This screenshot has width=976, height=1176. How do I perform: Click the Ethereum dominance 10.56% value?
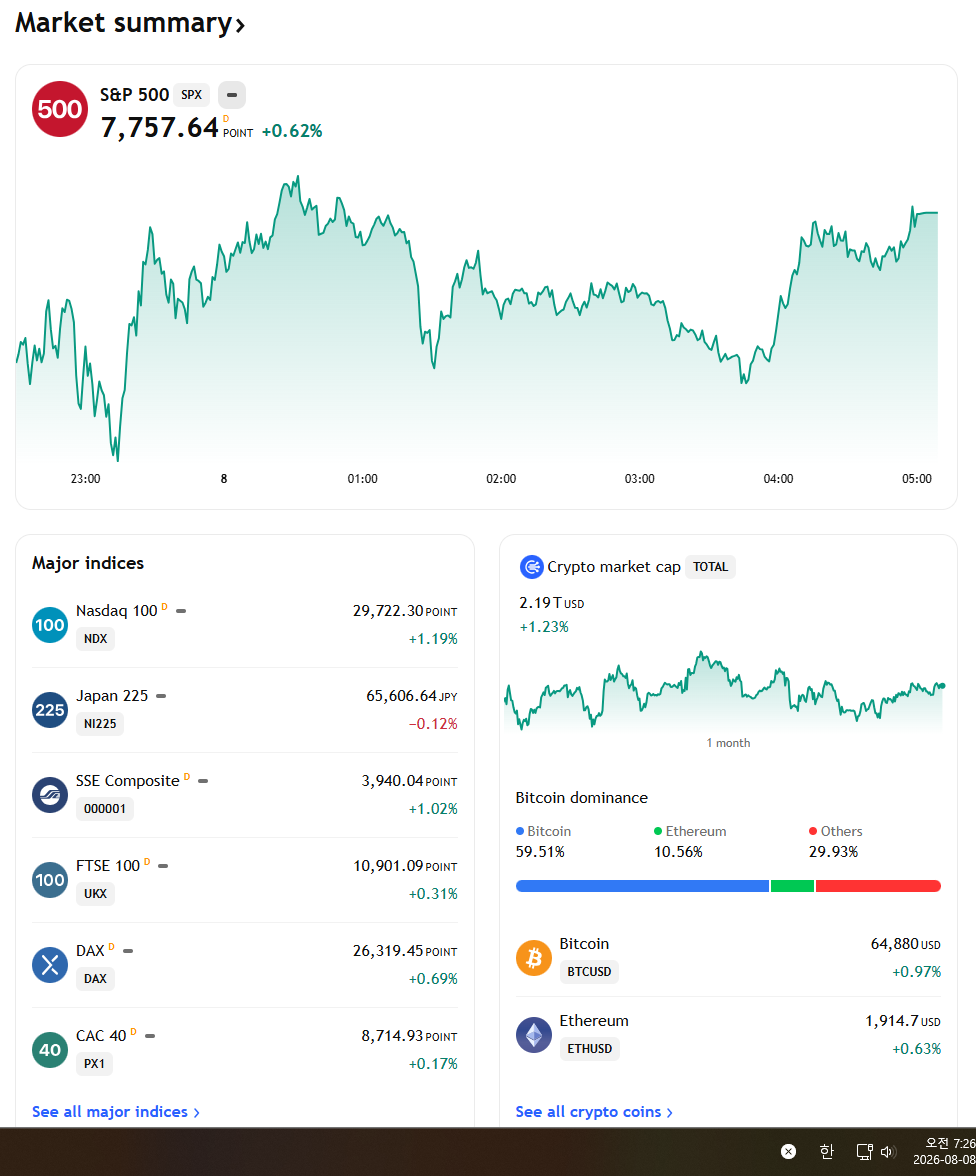pos(678,852)
